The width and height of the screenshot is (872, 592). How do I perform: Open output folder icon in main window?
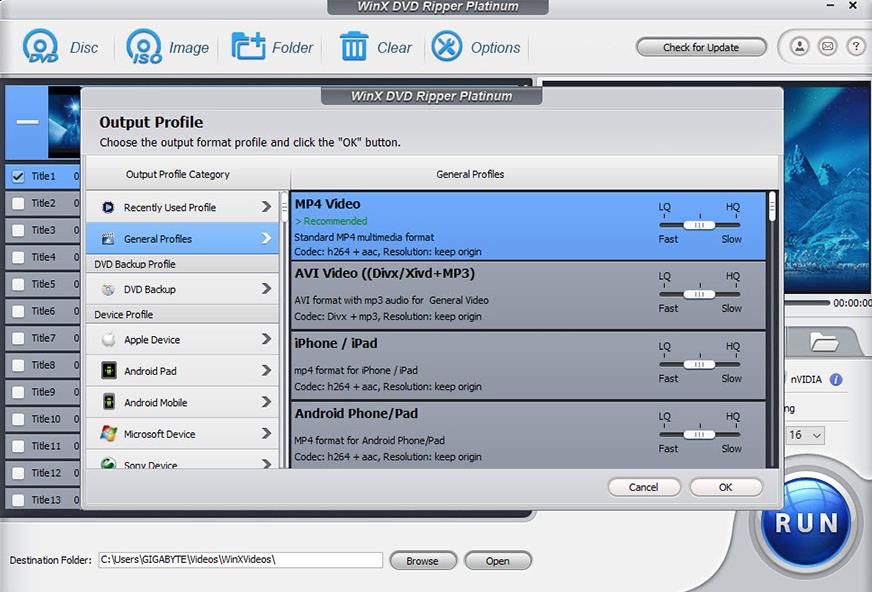(x=824, y=342)
